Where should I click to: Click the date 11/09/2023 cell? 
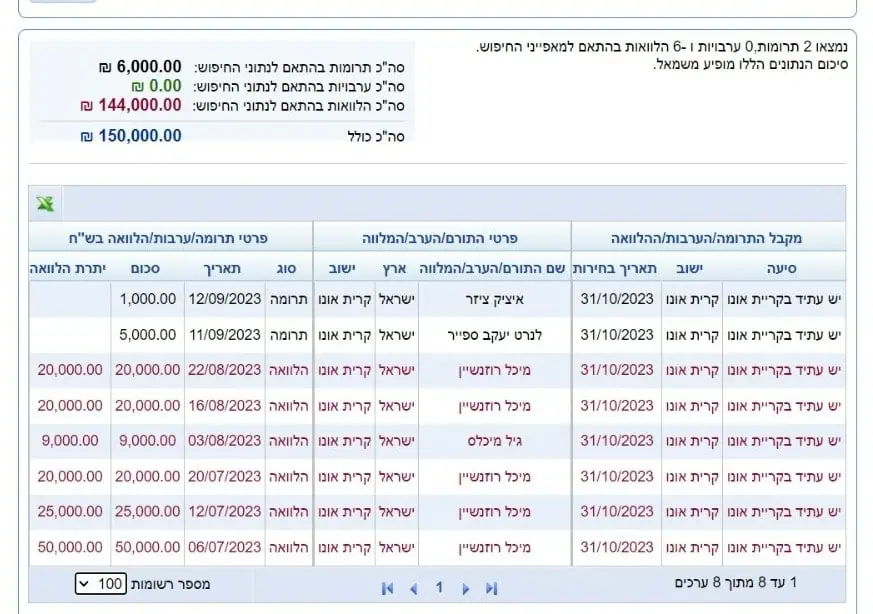[x=225, y=335]
